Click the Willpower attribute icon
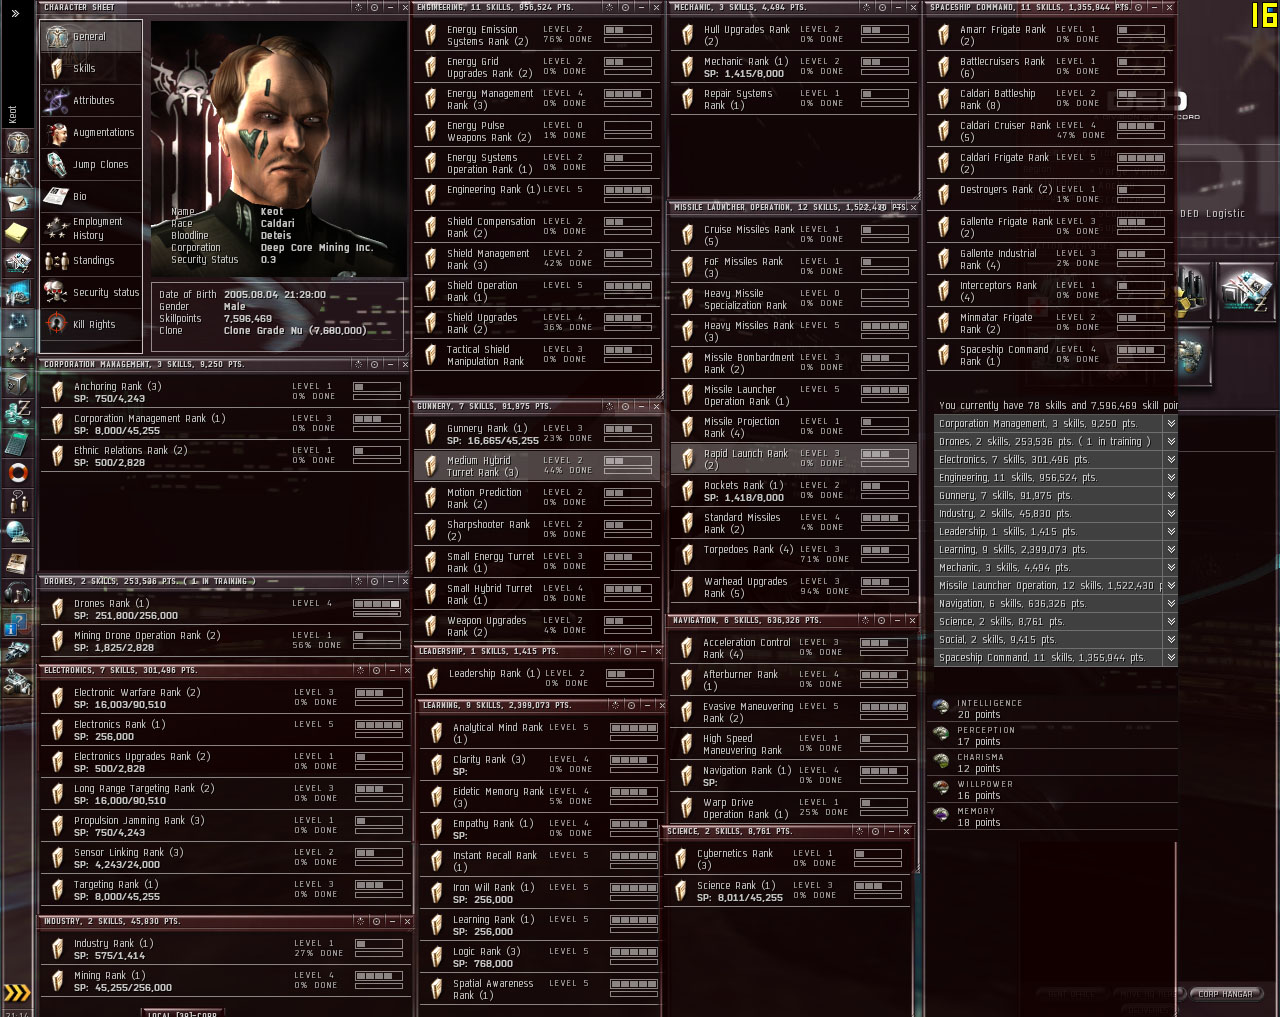The height and width of the screenshot is (1017, 1280). 941,789
